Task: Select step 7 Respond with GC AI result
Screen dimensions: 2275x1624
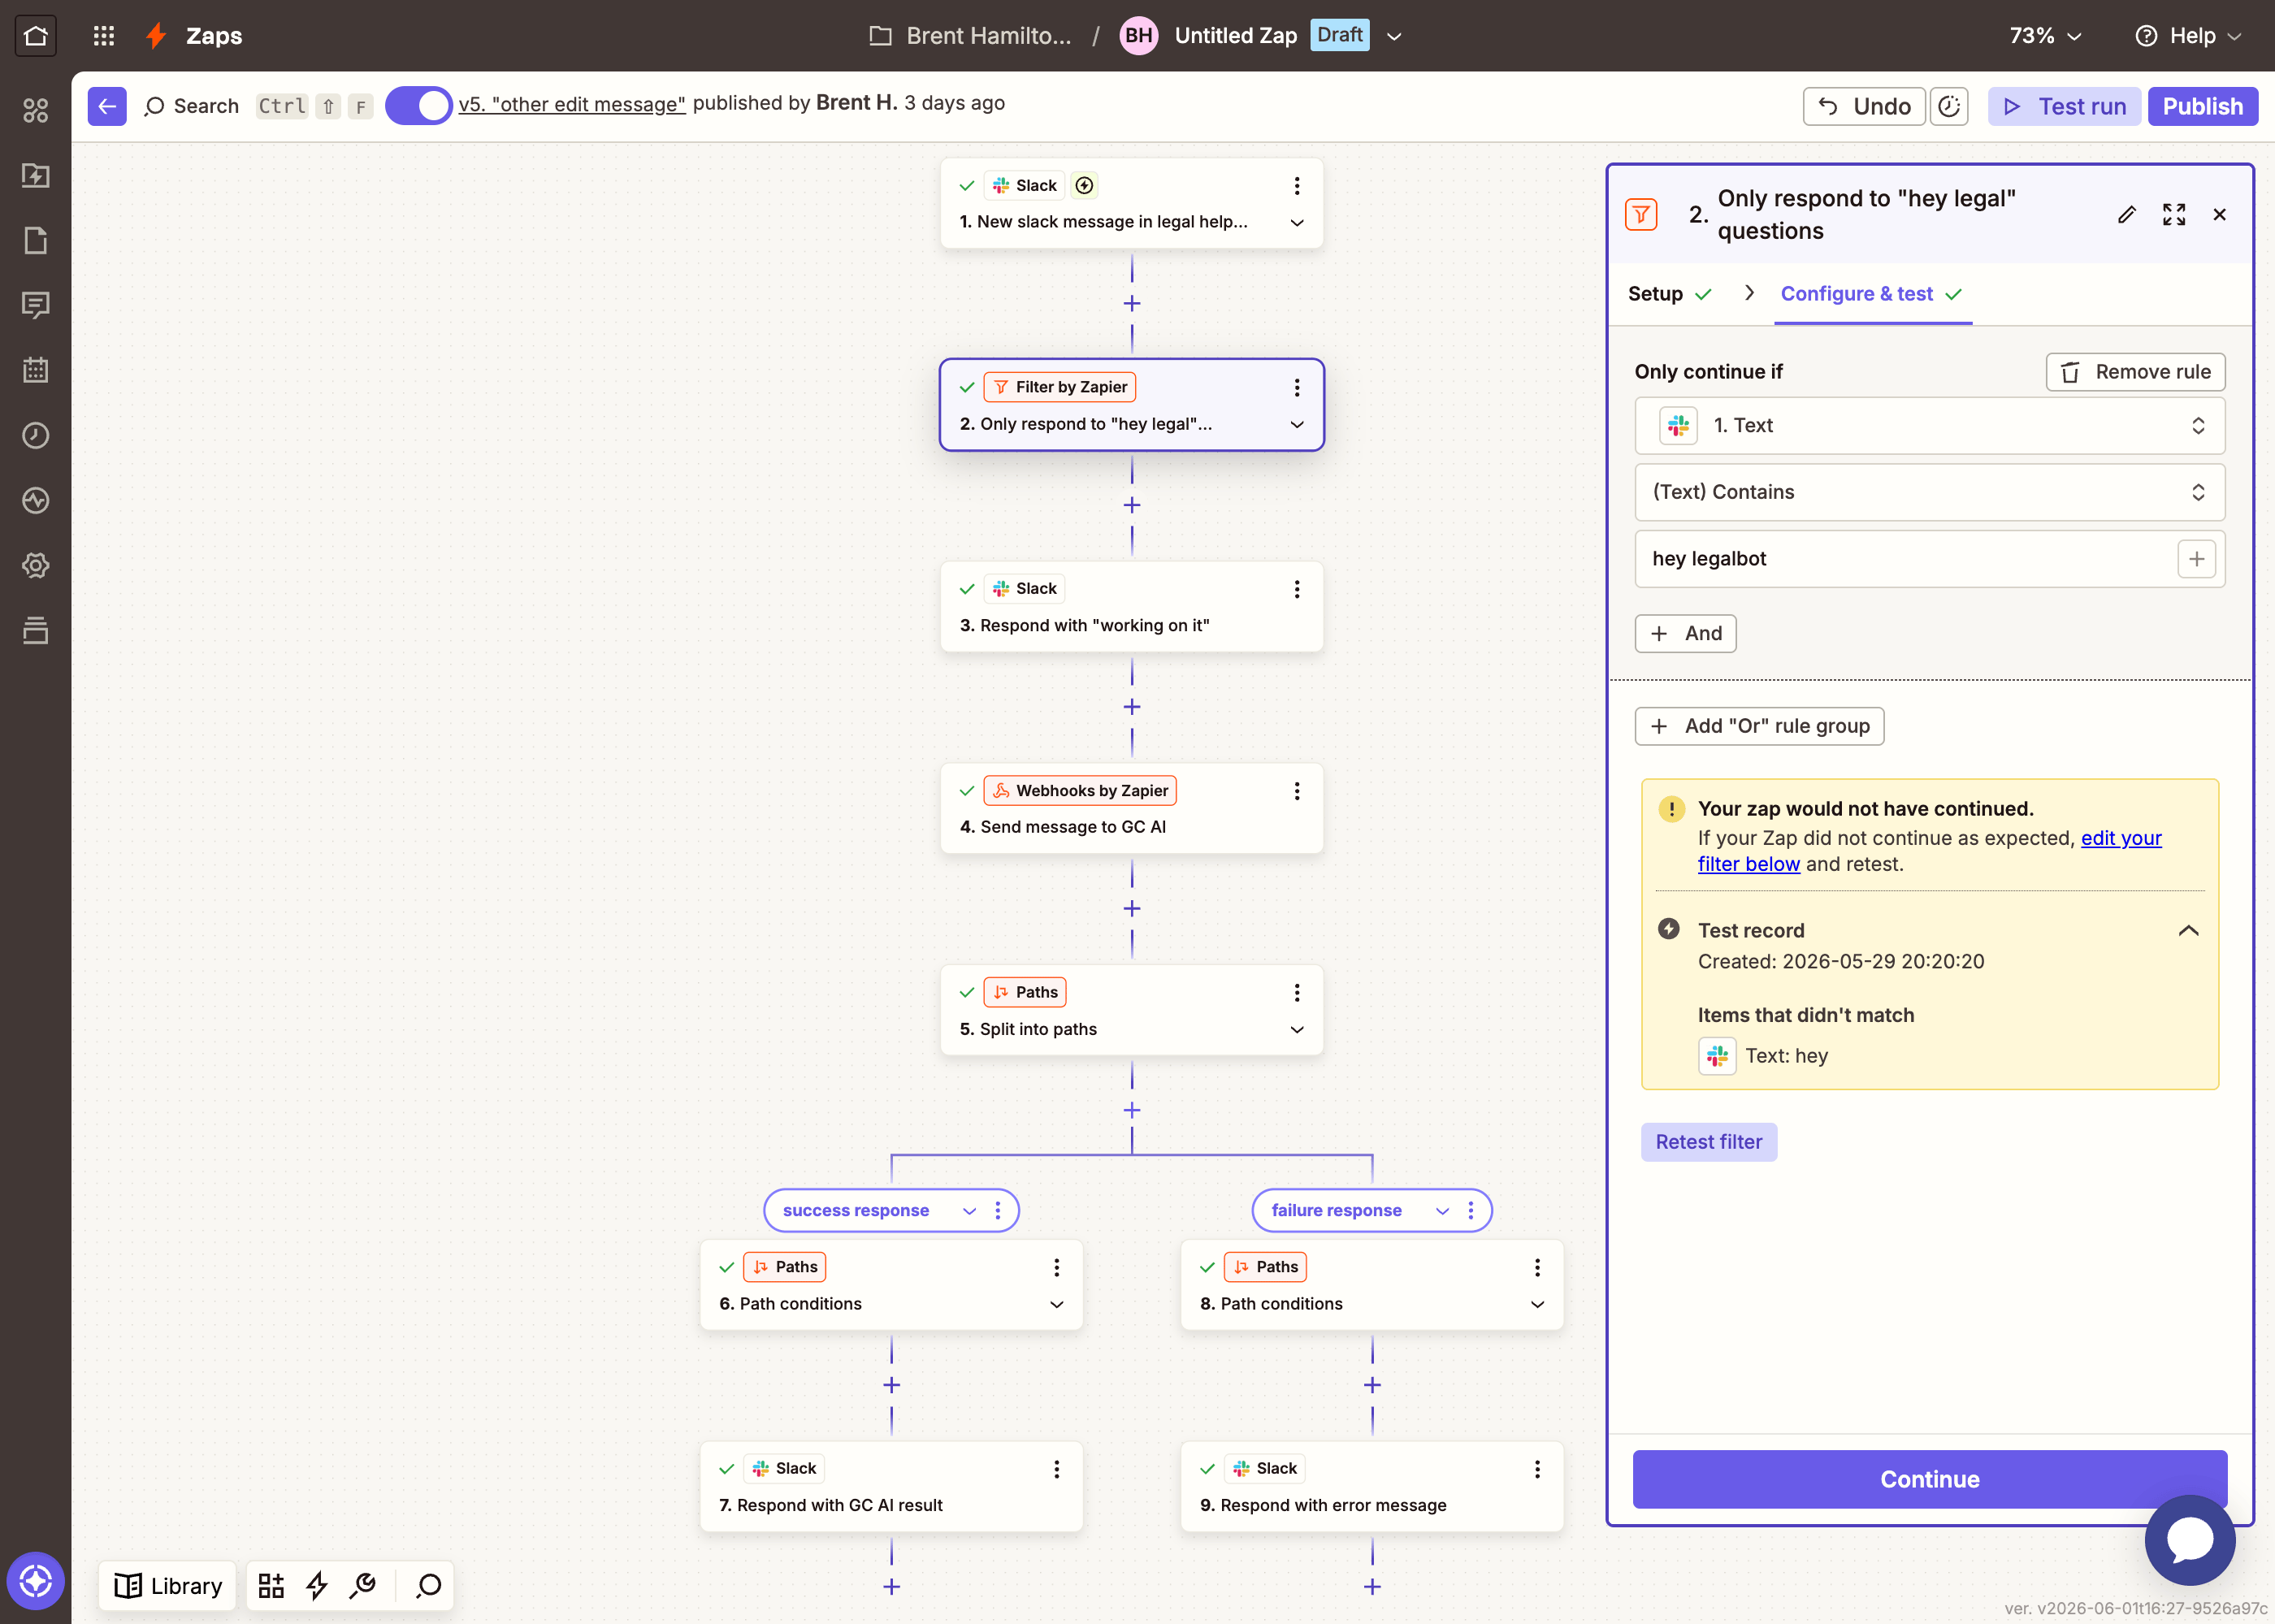Action: point(891,1487)
